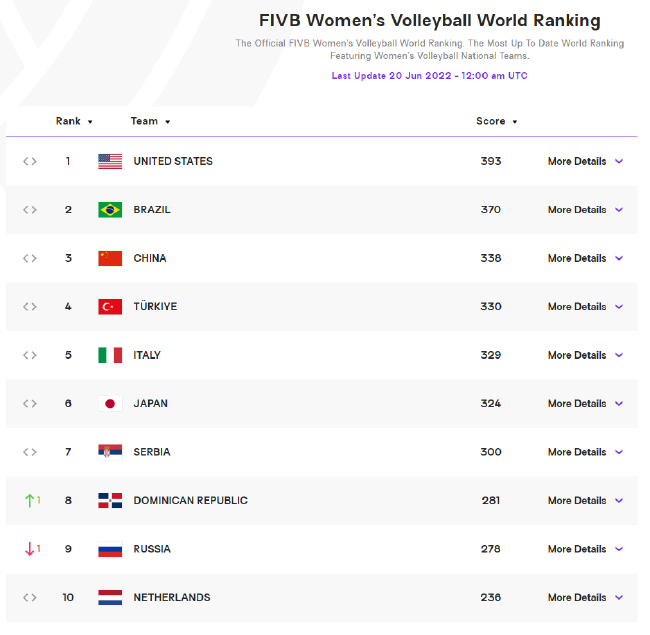Screen dimensions: 650x635
Task: Sort the table by Team column
Action: (x=150, y=121)
